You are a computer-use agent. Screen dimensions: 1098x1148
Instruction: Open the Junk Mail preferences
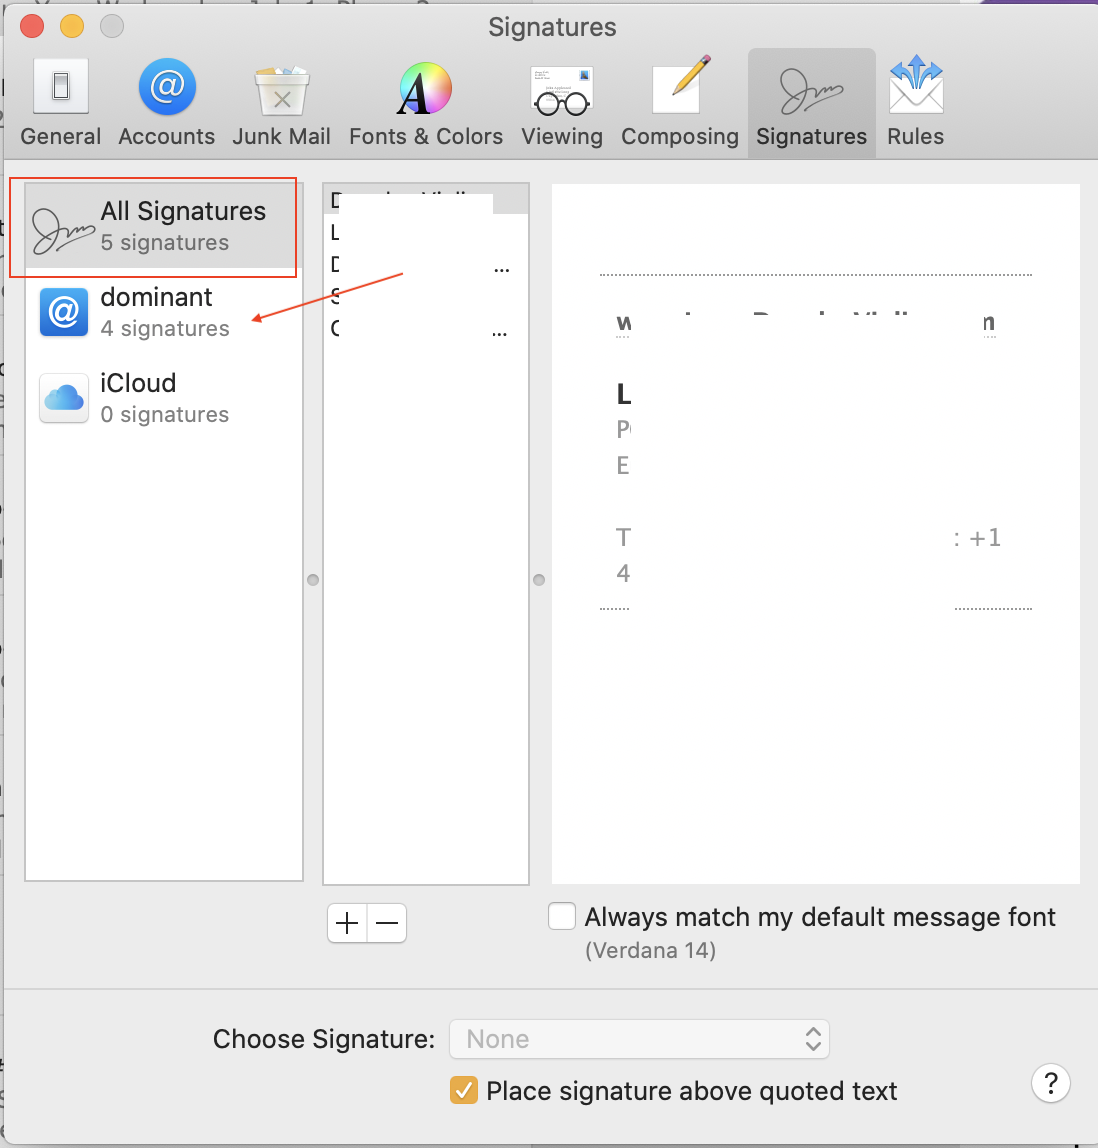pos(282,102)
